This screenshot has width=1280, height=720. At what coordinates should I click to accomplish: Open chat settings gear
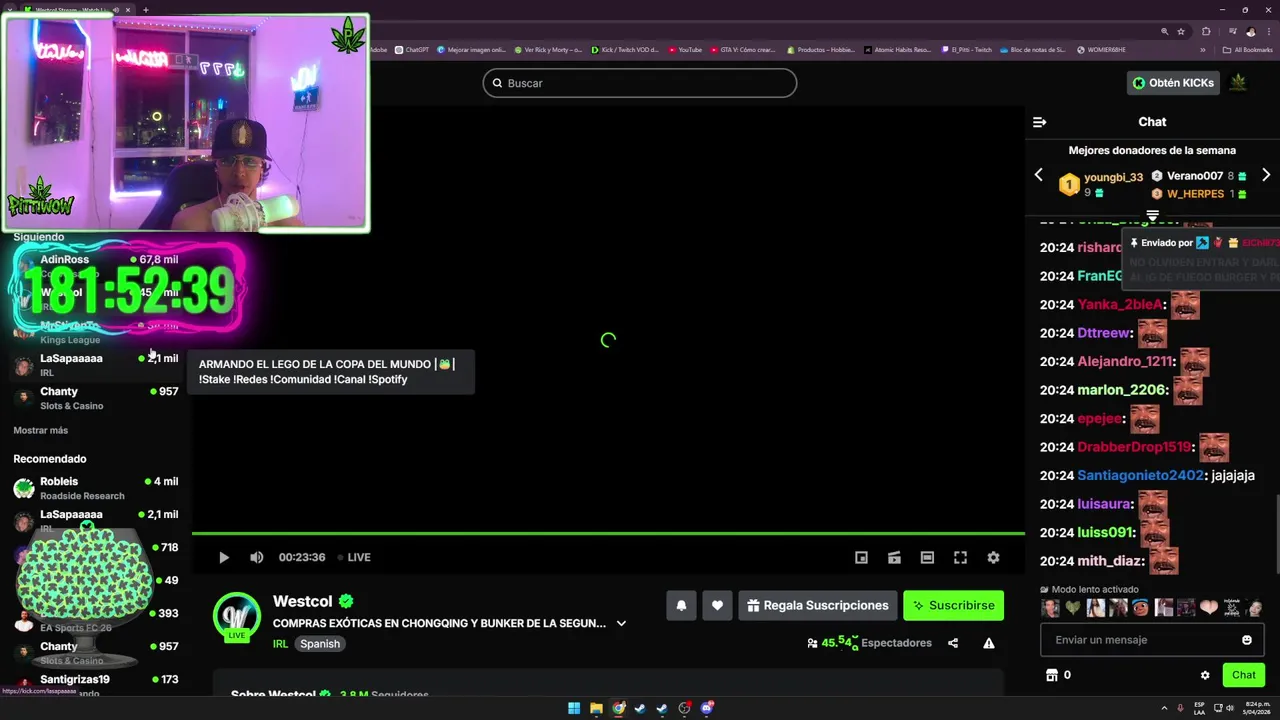point(1205,675)
